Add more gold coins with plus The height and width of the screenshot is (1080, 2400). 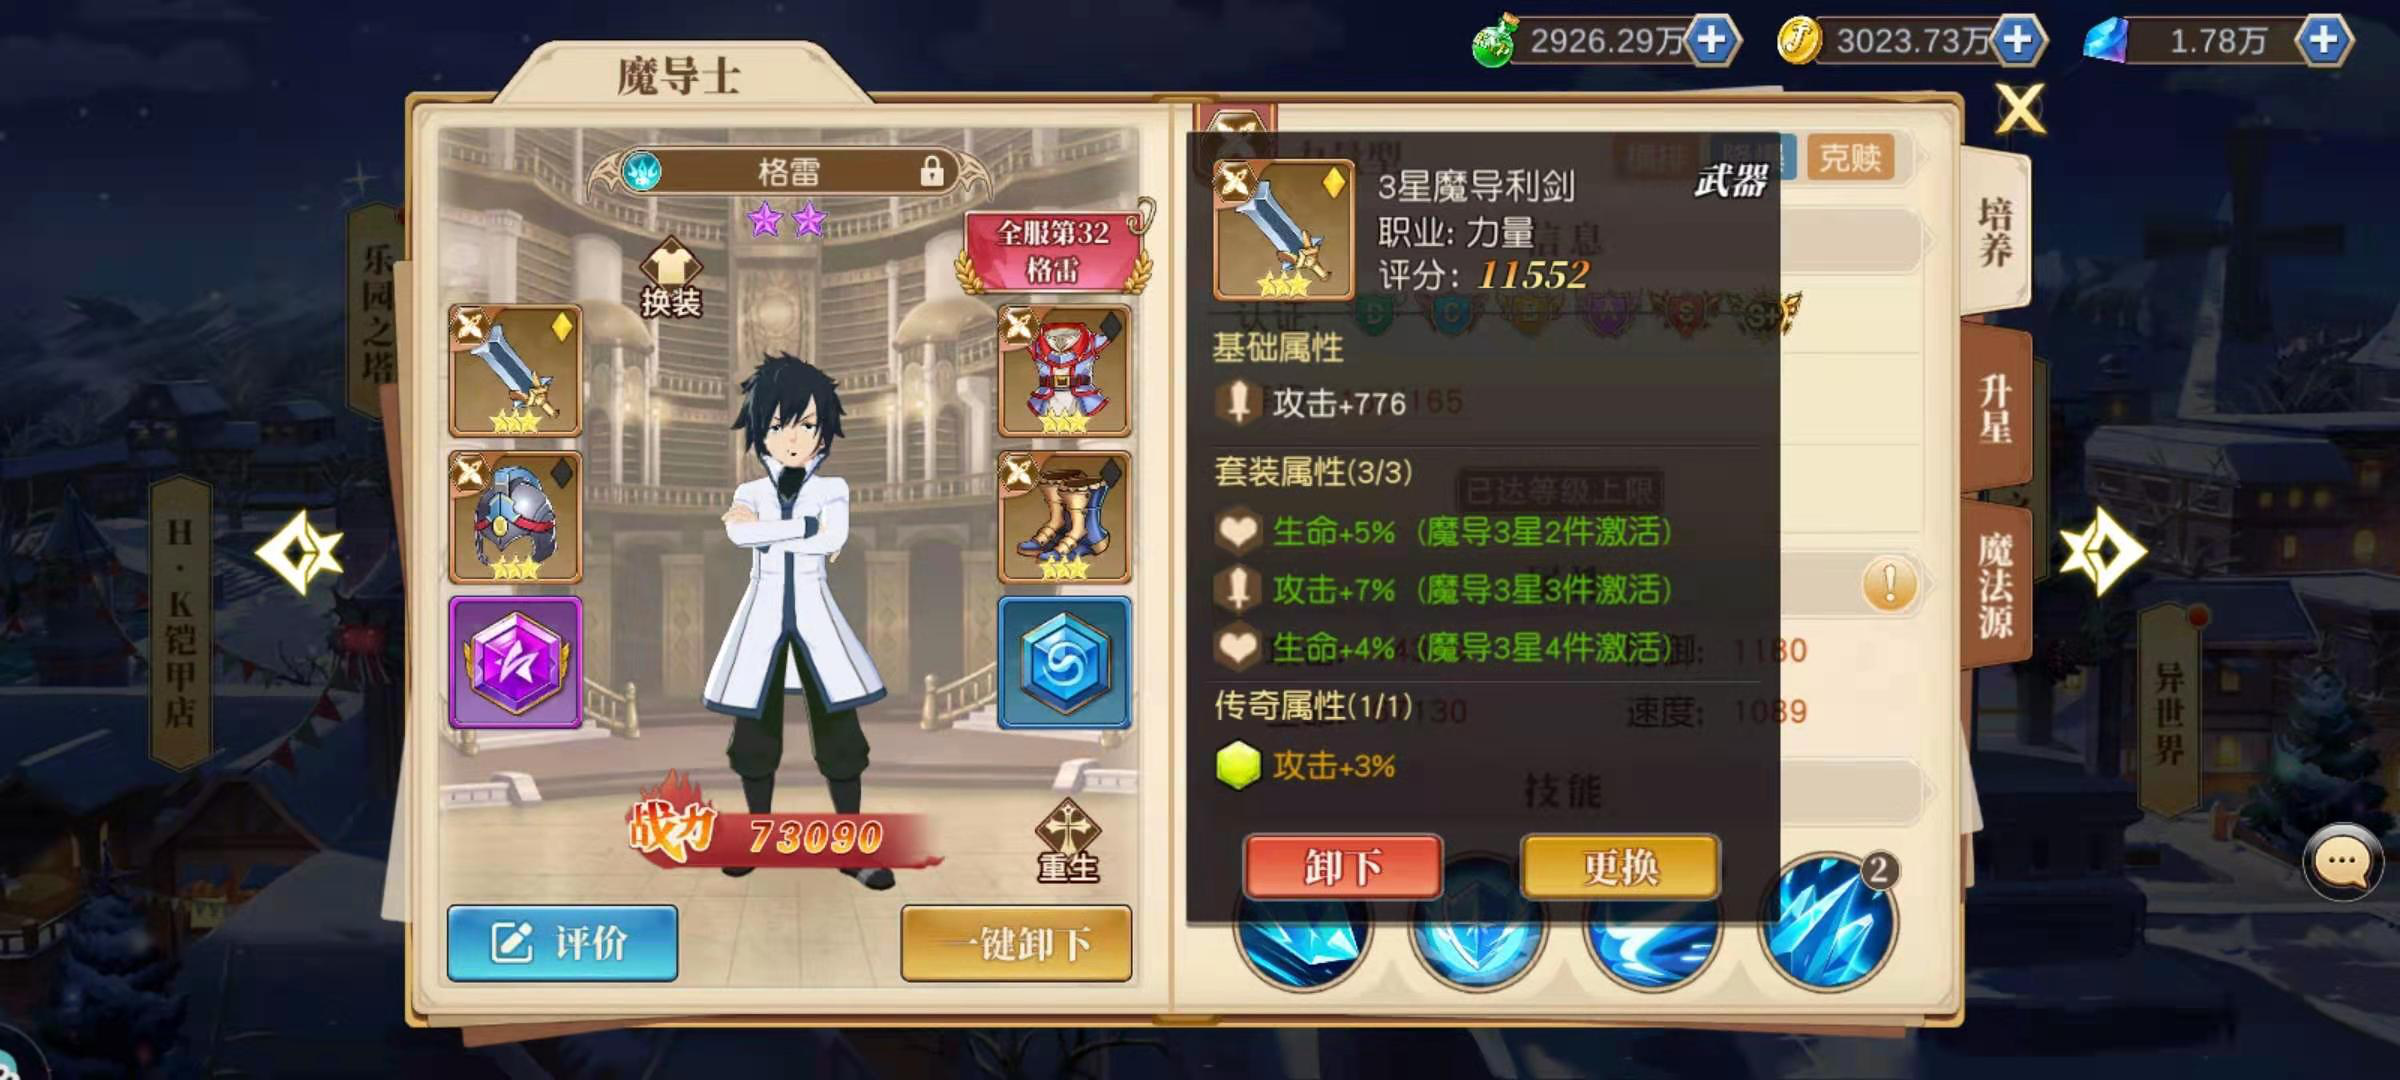pos(2018,40)
